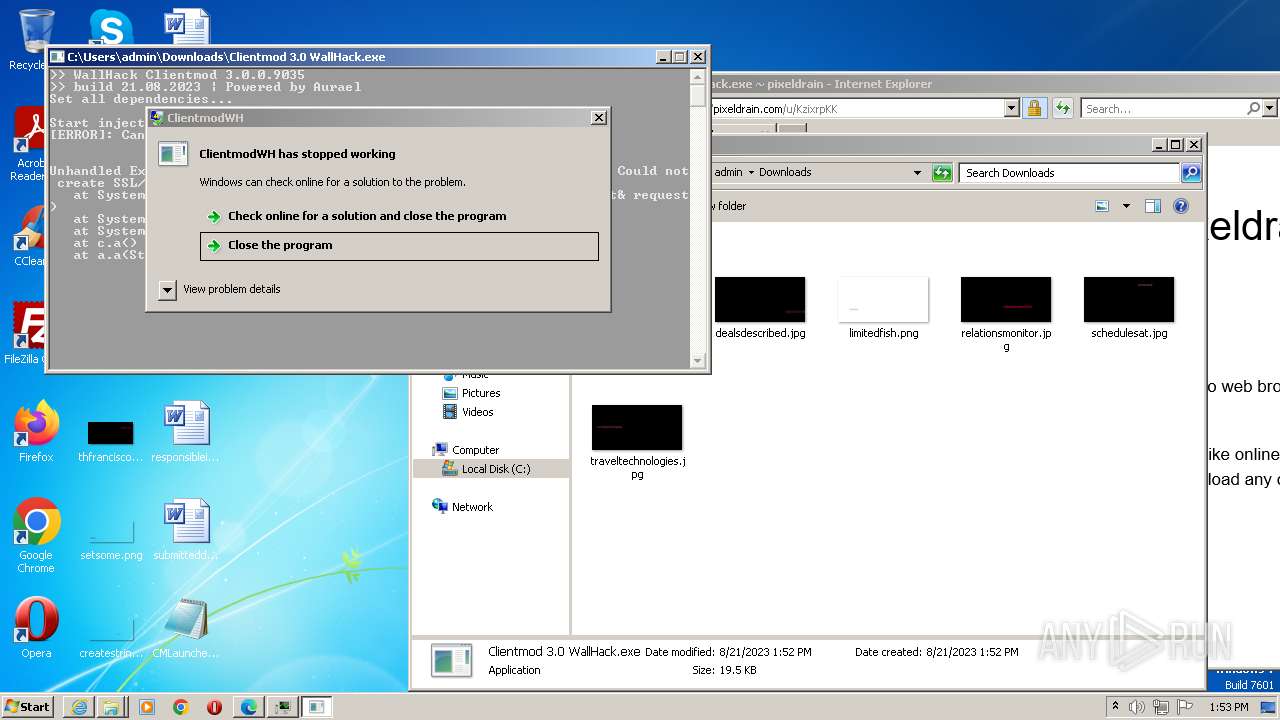Image resolution: width=1280 pixels, height=720 pixels.
Task: Change view icon in Explorer toolbar
Action: pyautogui.click(x=1102, y=206)
